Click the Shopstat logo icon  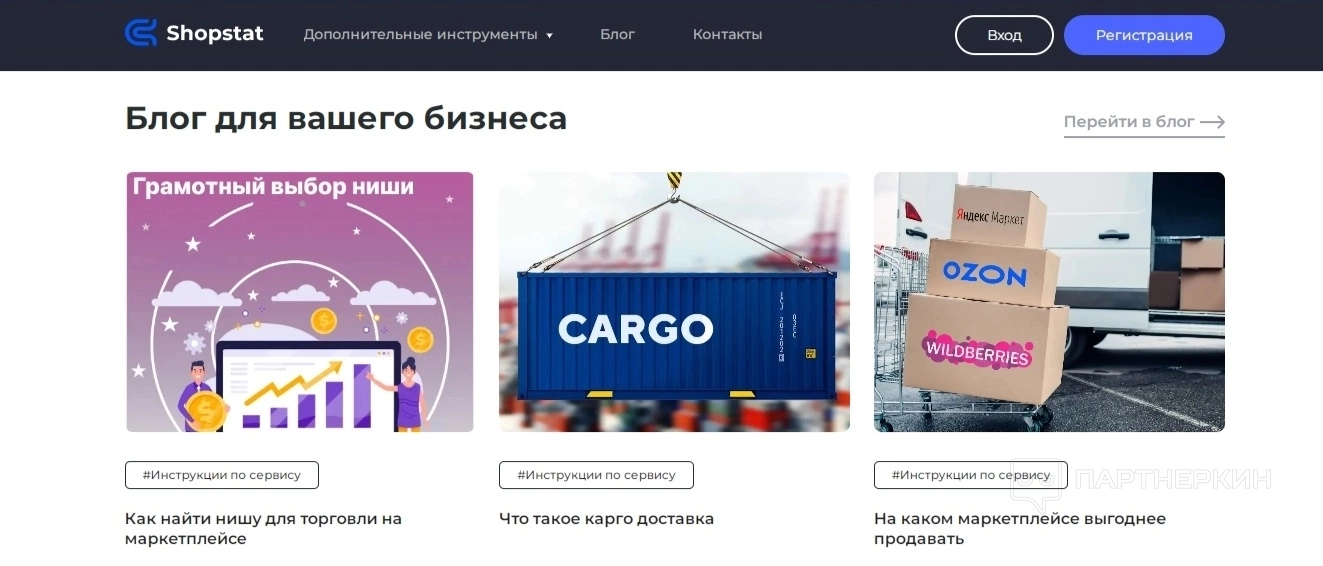click(x=141, y=33)
